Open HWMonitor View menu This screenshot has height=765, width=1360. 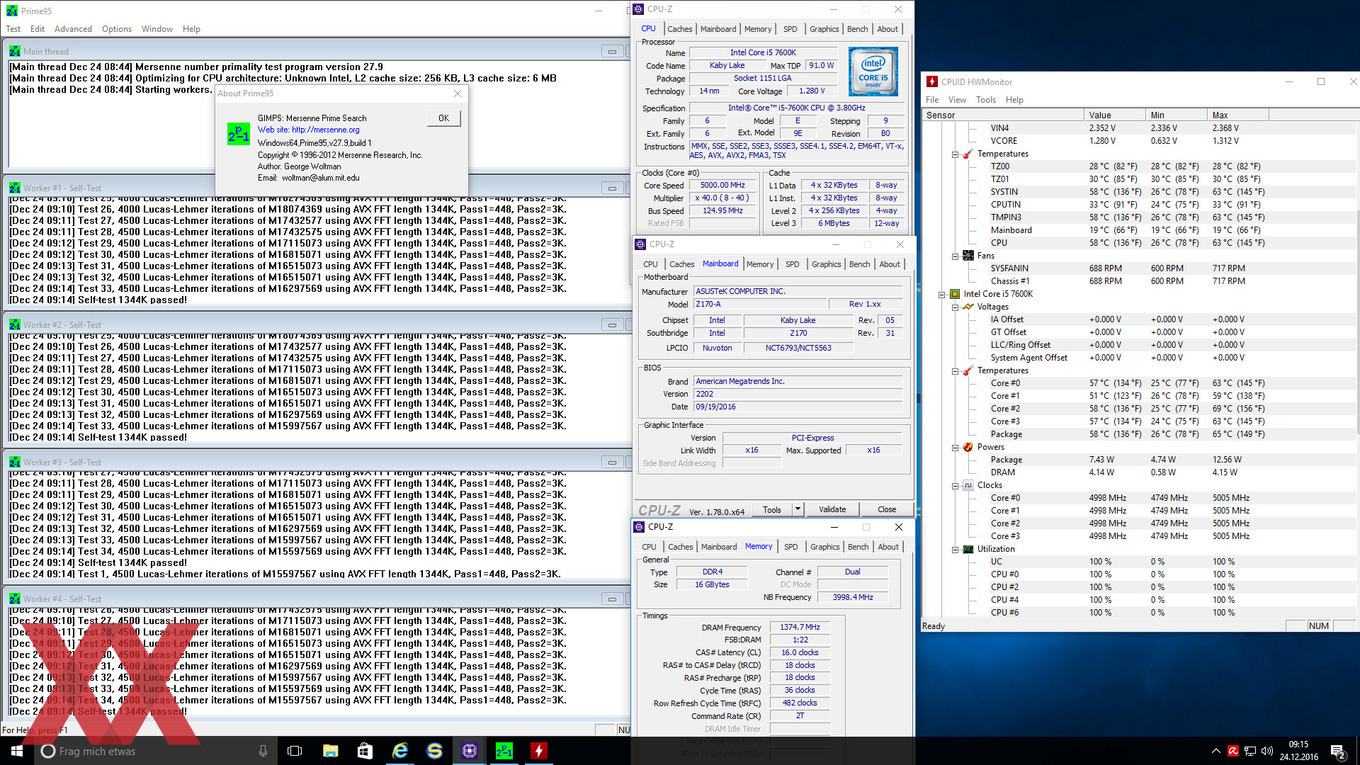(957, 100)
